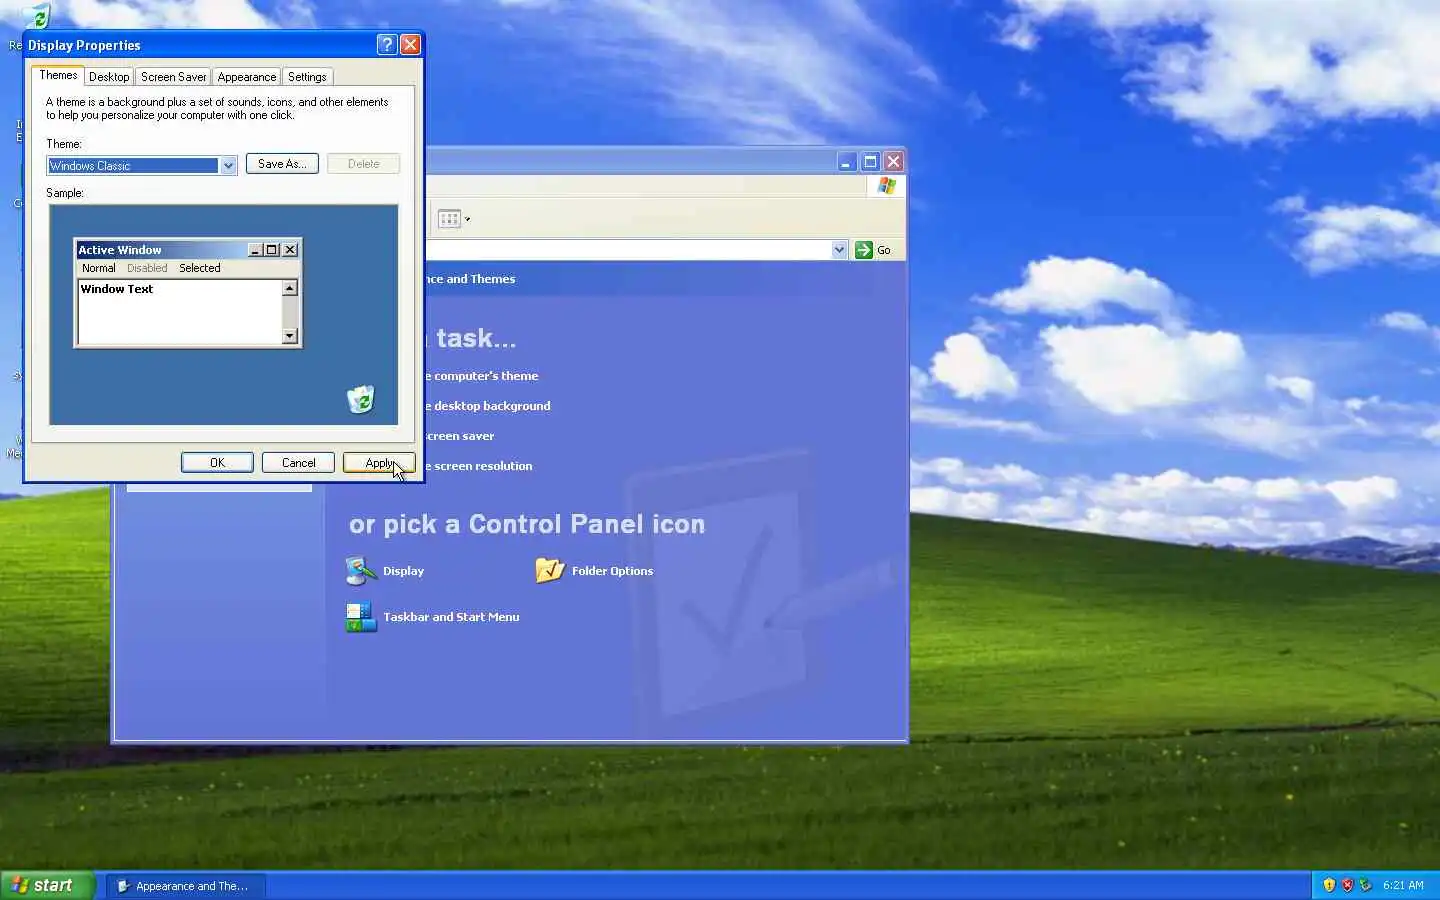
Task: Click the Save As... button
Action: click(x=282, y=164)
